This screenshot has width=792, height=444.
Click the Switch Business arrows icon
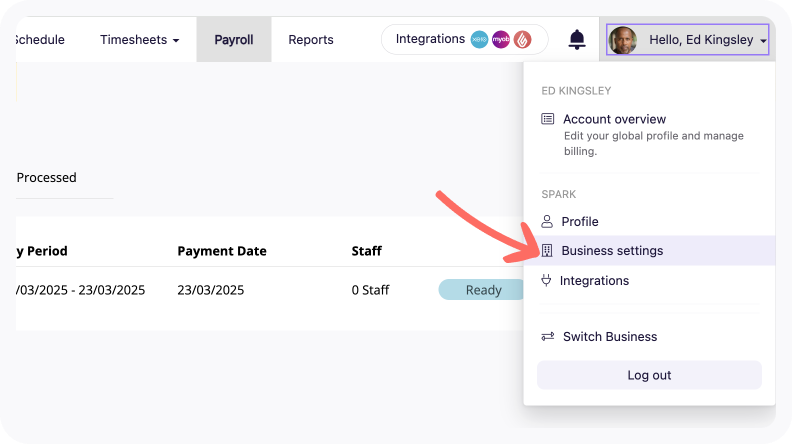tap(548, 336)
